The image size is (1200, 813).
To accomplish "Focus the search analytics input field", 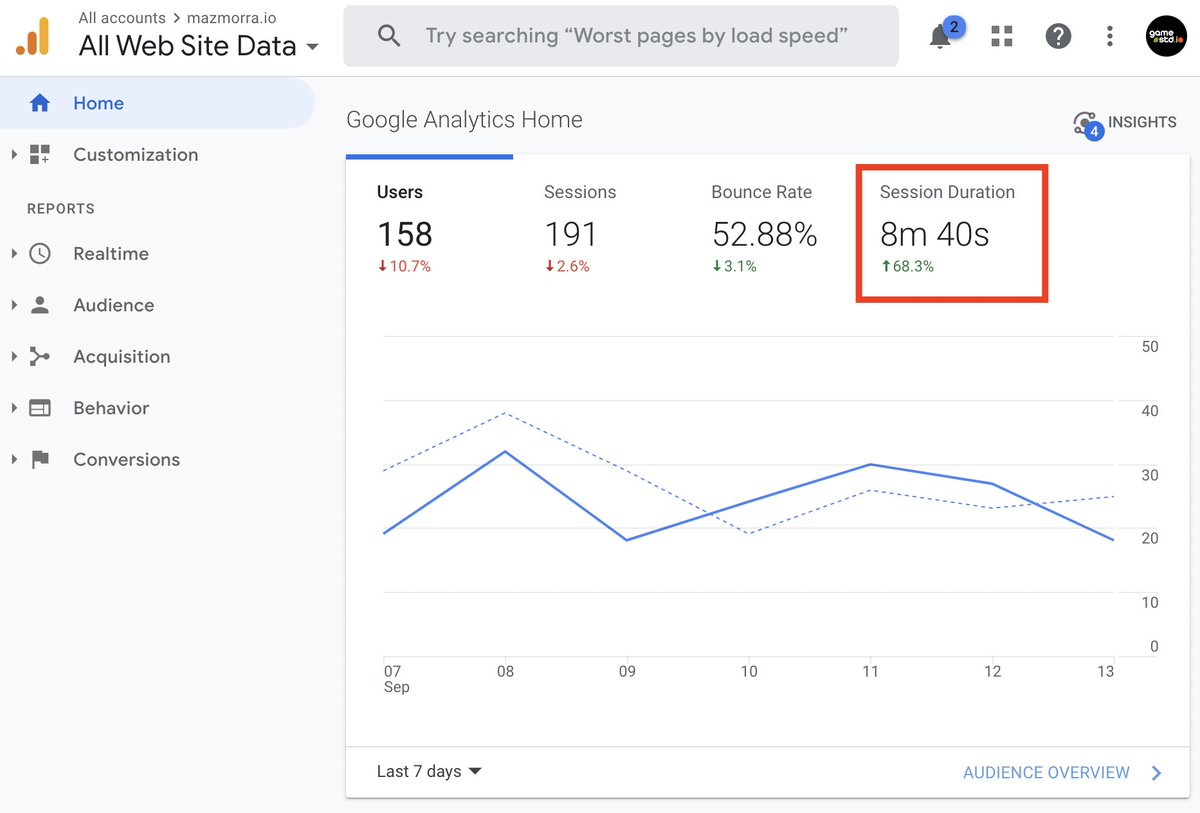I will [x=621, y=36].
